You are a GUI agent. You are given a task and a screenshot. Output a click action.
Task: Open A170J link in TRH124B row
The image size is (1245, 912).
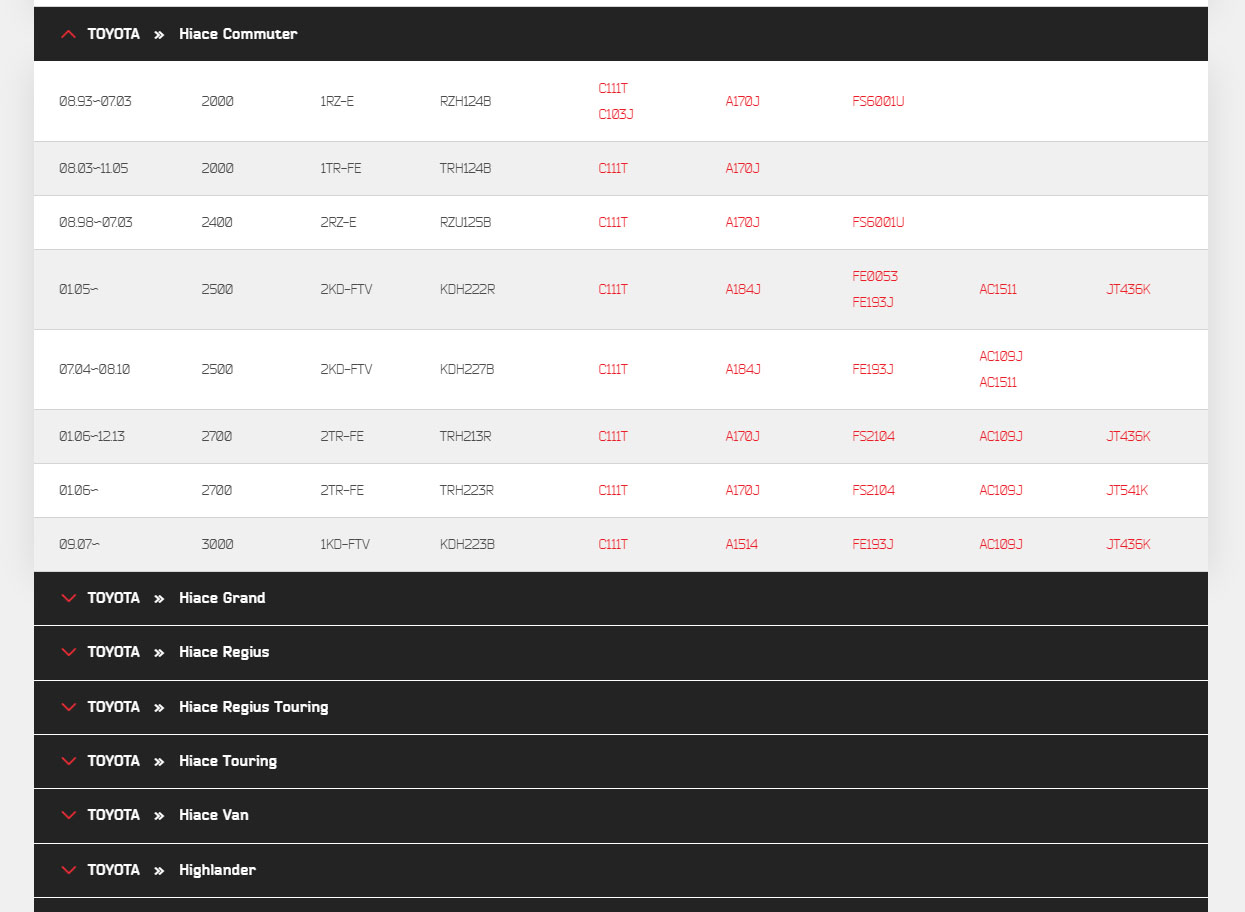pyautogui.click(x=743, y=168)
